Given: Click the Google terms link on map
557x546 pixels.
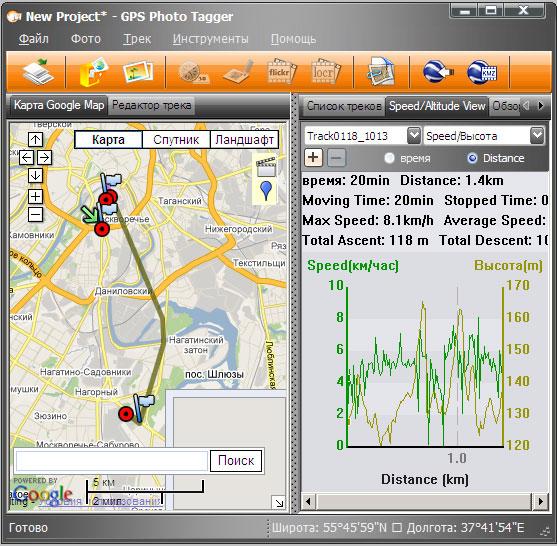Looking at the screenshot, I should pos(100,501).
